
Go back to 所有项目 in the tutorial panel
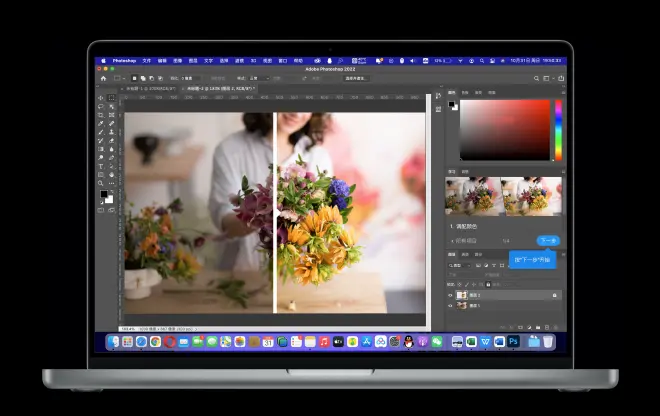coord(464,241)
